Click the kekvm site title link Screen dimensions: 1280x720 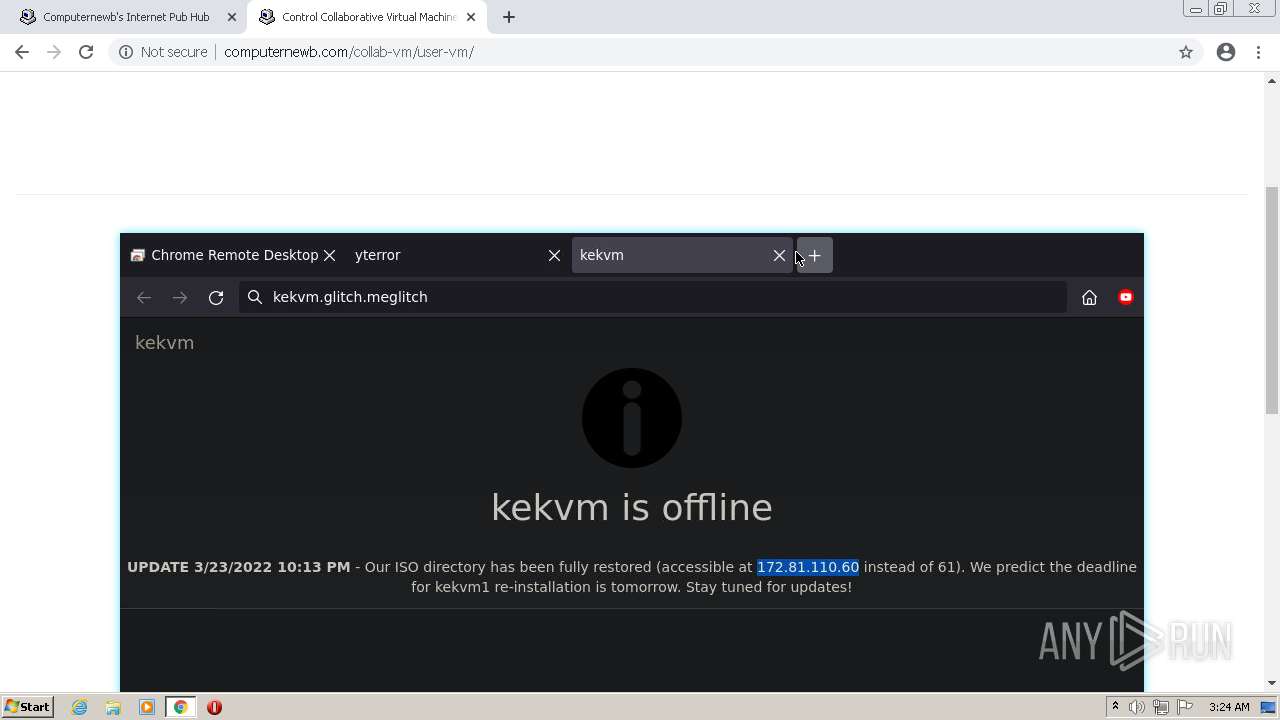point(164,342)
